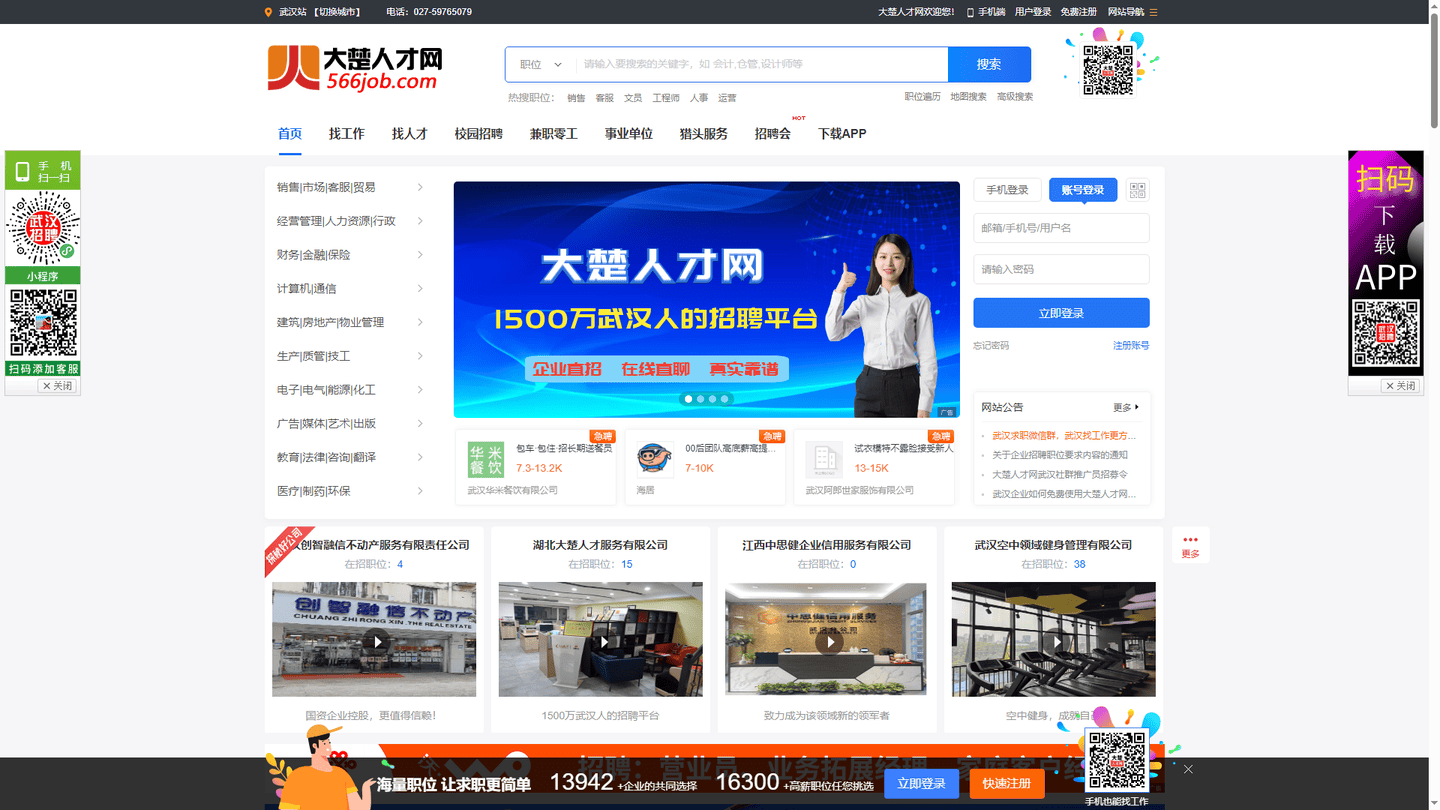Click the 扫码添加客服 QR code

click(42, 323)
